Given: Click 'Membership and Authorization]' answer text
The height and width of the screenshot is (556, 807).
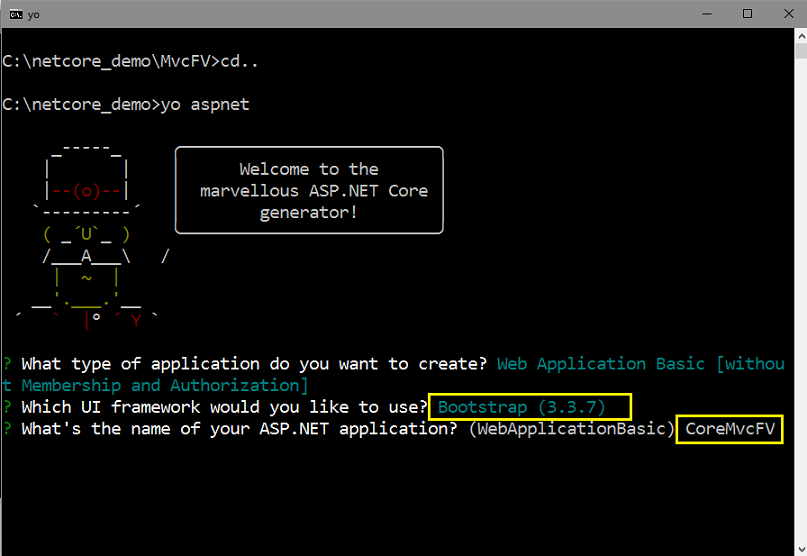Looking at the screenshot, I should pos(165,386).
